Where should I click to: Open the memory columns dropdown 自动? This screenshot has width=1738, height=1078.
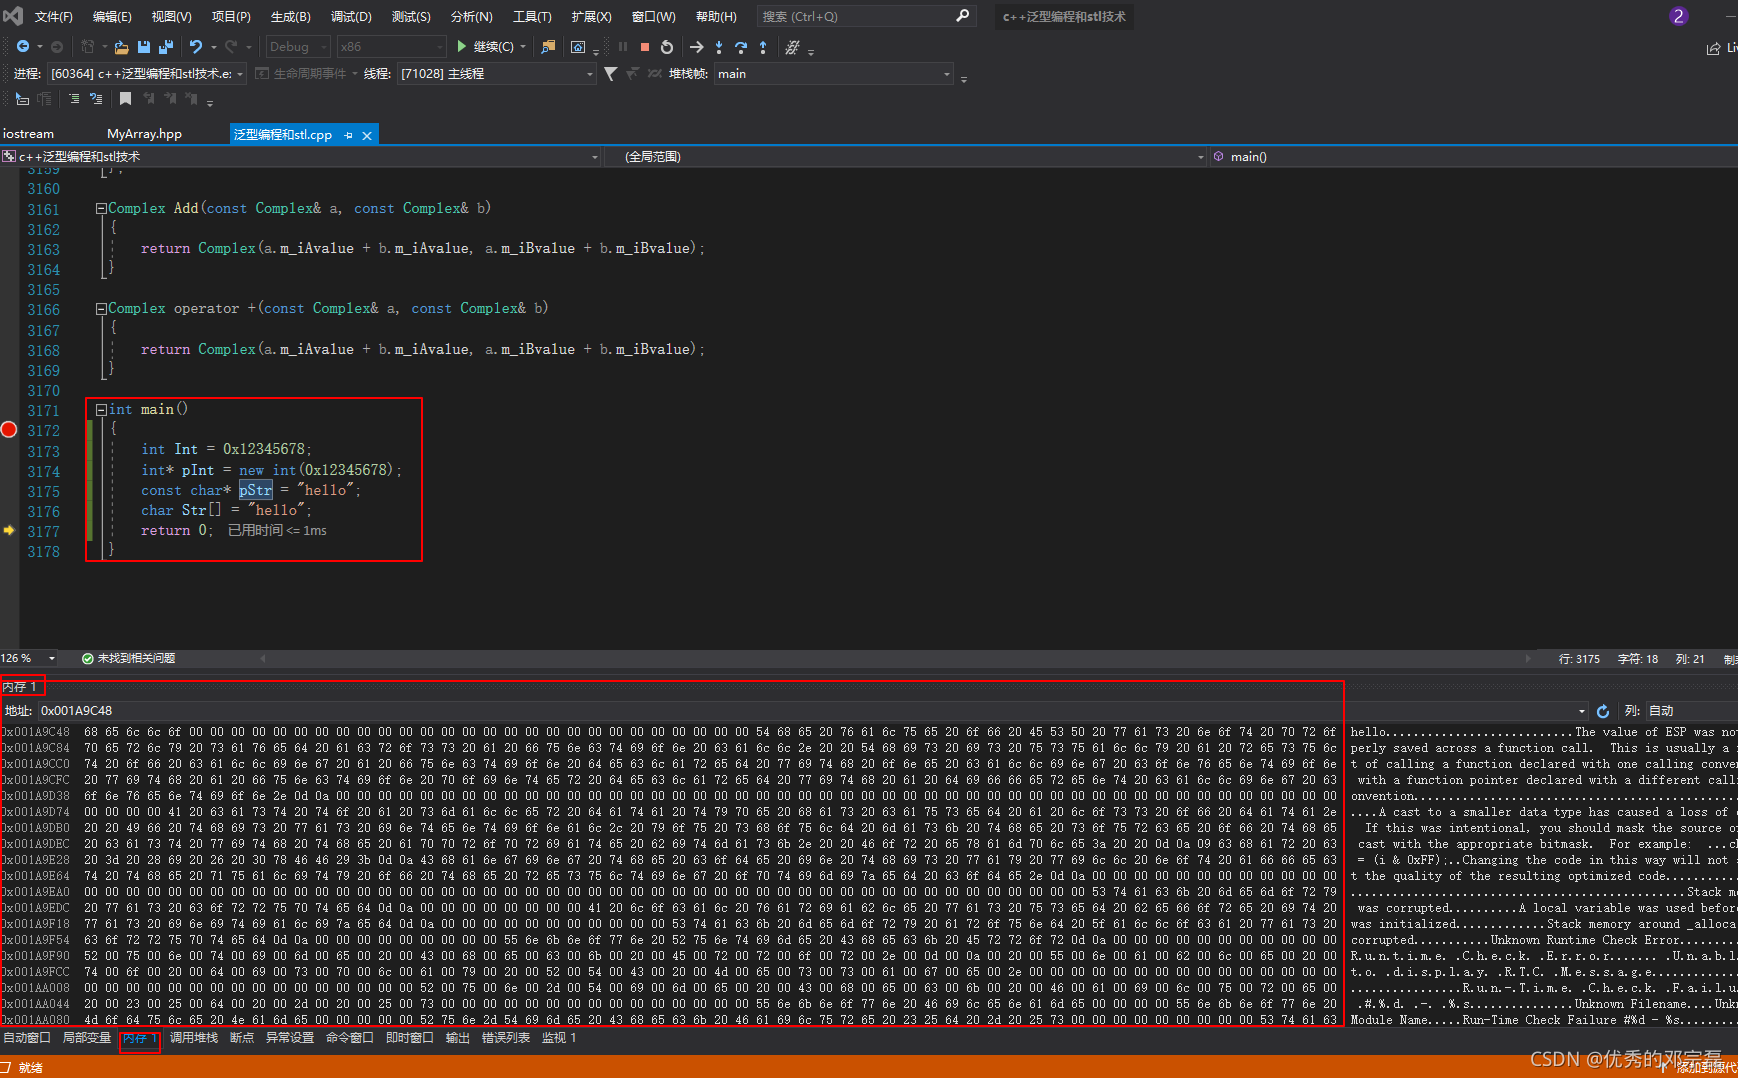click(1691, 711)
